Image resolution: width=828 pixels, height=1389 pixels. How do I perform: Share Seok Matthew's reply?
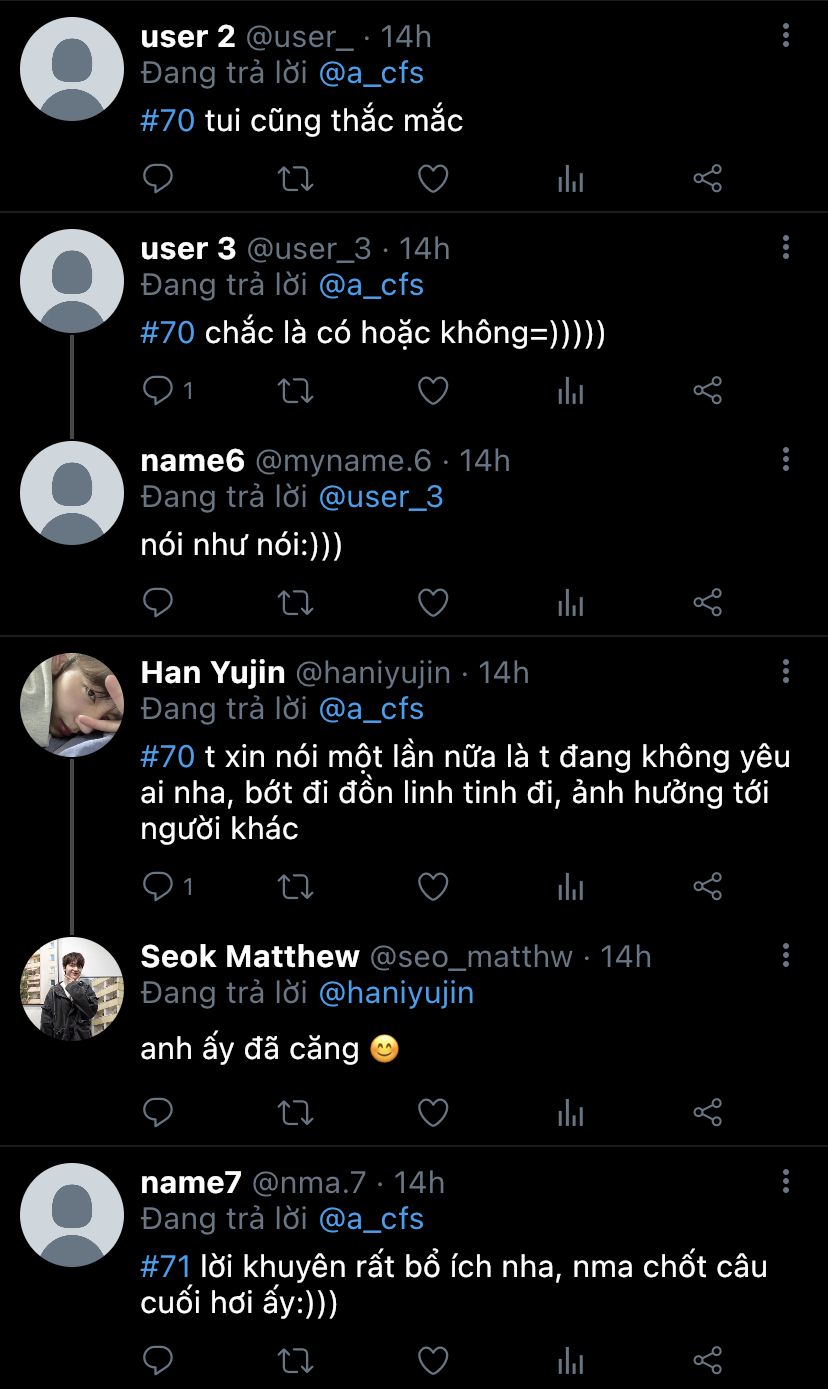[x=707, y=1112]
